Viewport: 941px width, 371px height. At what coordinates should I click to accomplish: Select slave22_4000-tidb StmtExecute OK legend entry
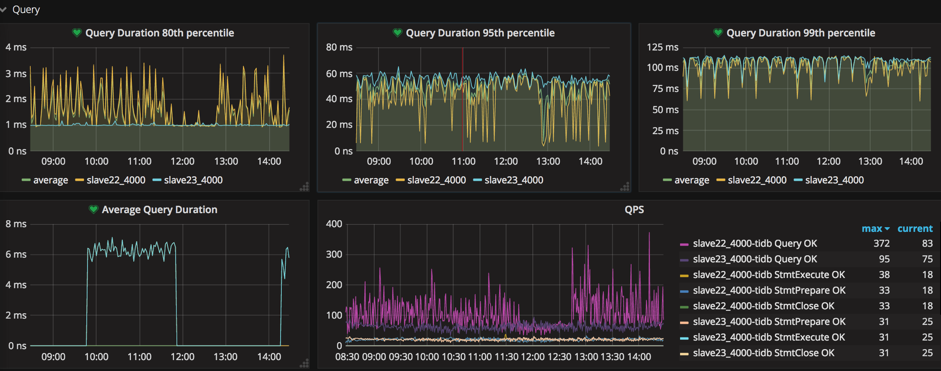click(x=768, y=274)
